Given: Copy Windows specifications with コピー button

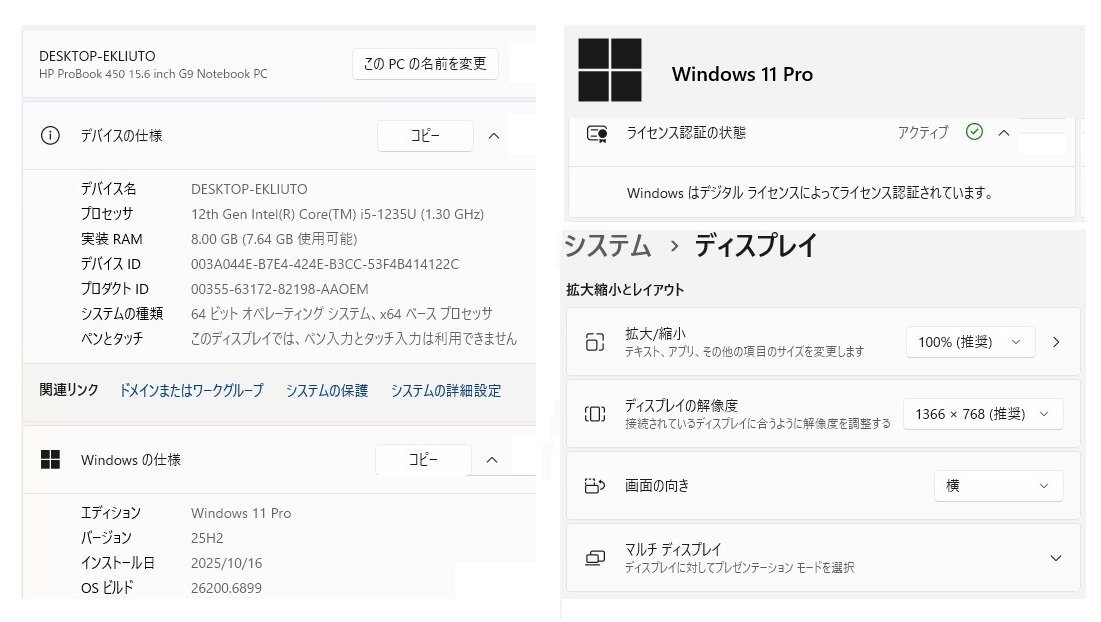Looking at the screenshot, I should pyautogui.click(x=423, y=460).
